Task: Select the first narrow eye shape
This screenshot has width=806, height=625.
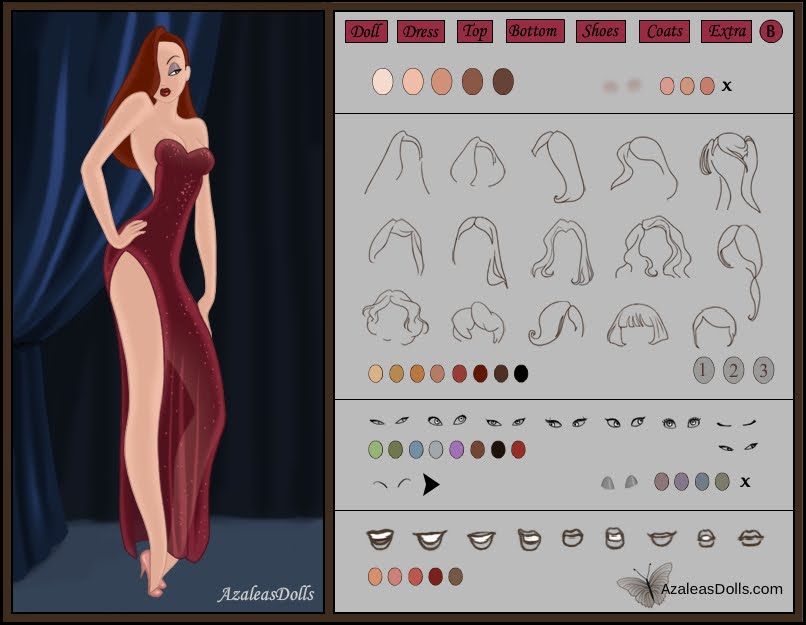Action: 389,421
